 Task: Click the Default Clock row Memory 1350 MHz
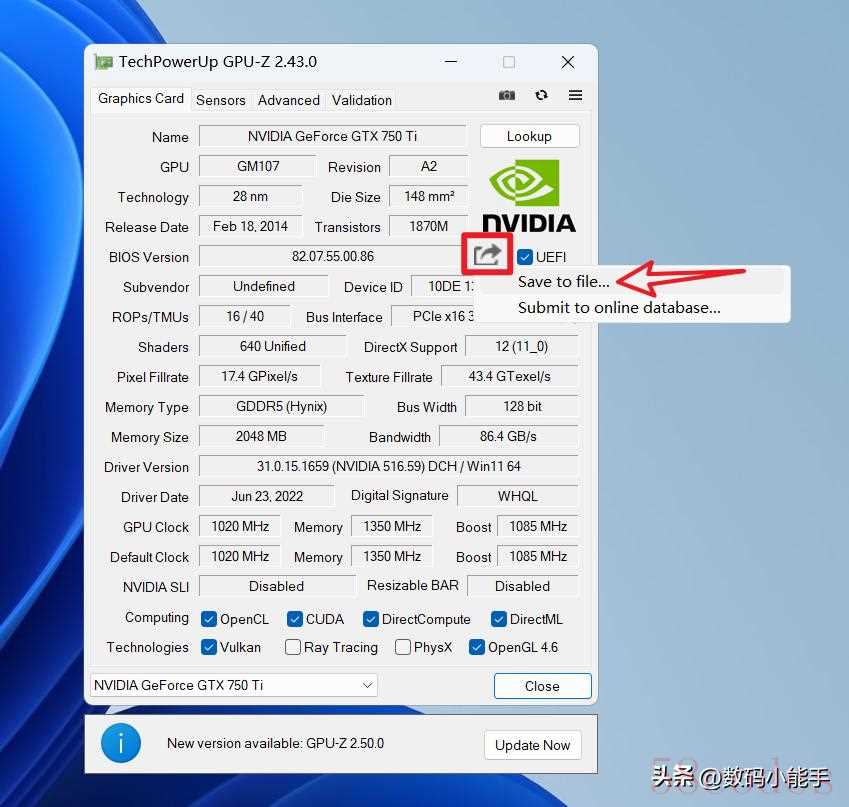(x=392, y=556)
